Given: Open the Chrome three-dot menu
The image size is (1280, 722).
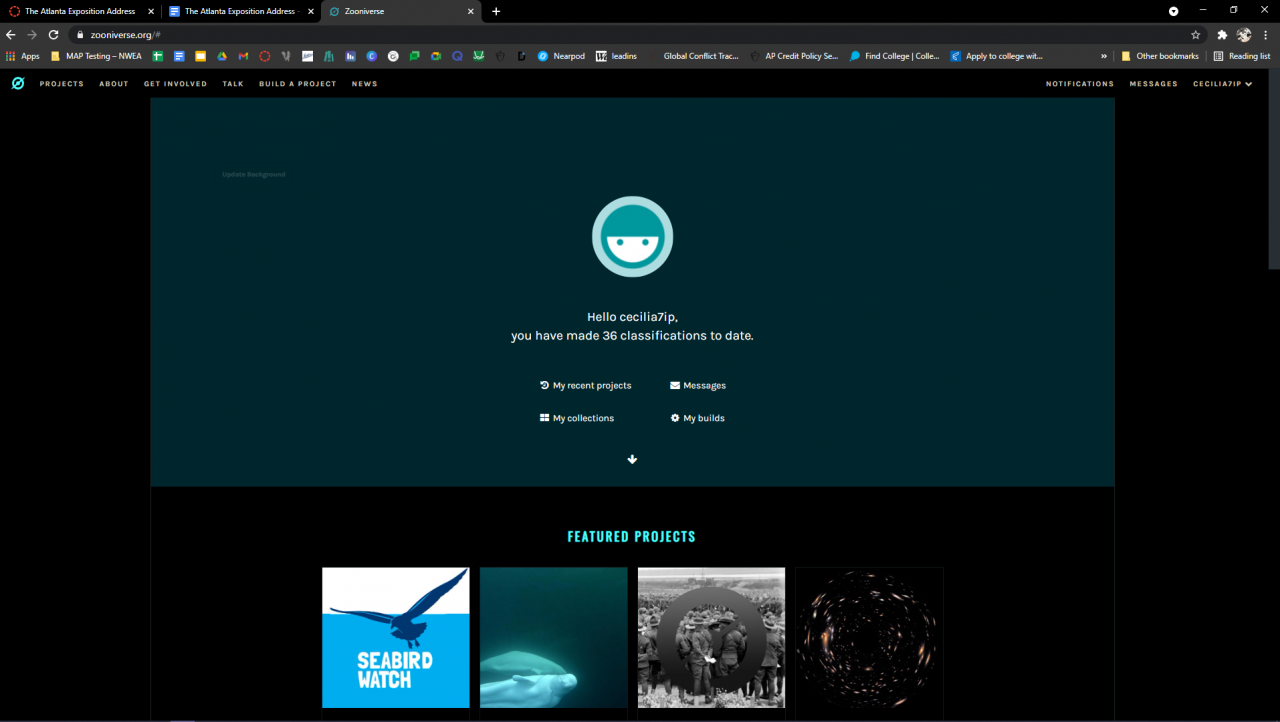Looking at the screenshot, I should click(x=1266, y=35).
